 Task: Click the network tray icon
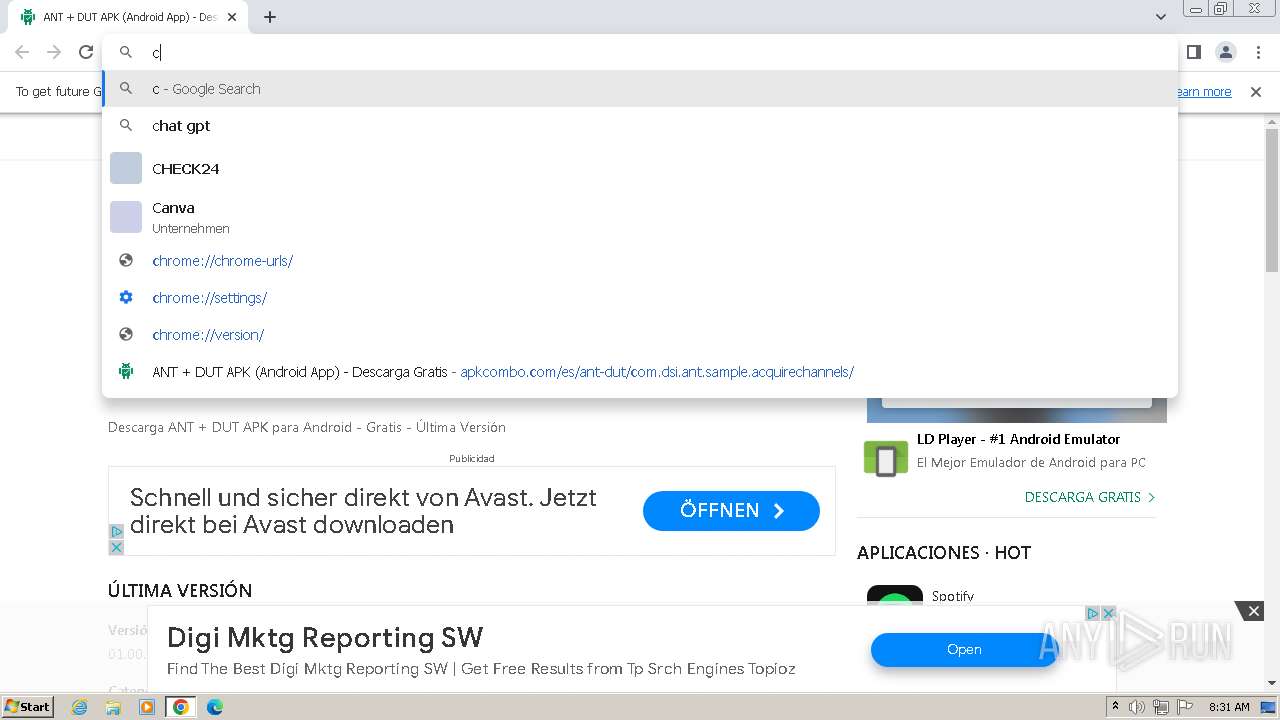point(1161,707)
